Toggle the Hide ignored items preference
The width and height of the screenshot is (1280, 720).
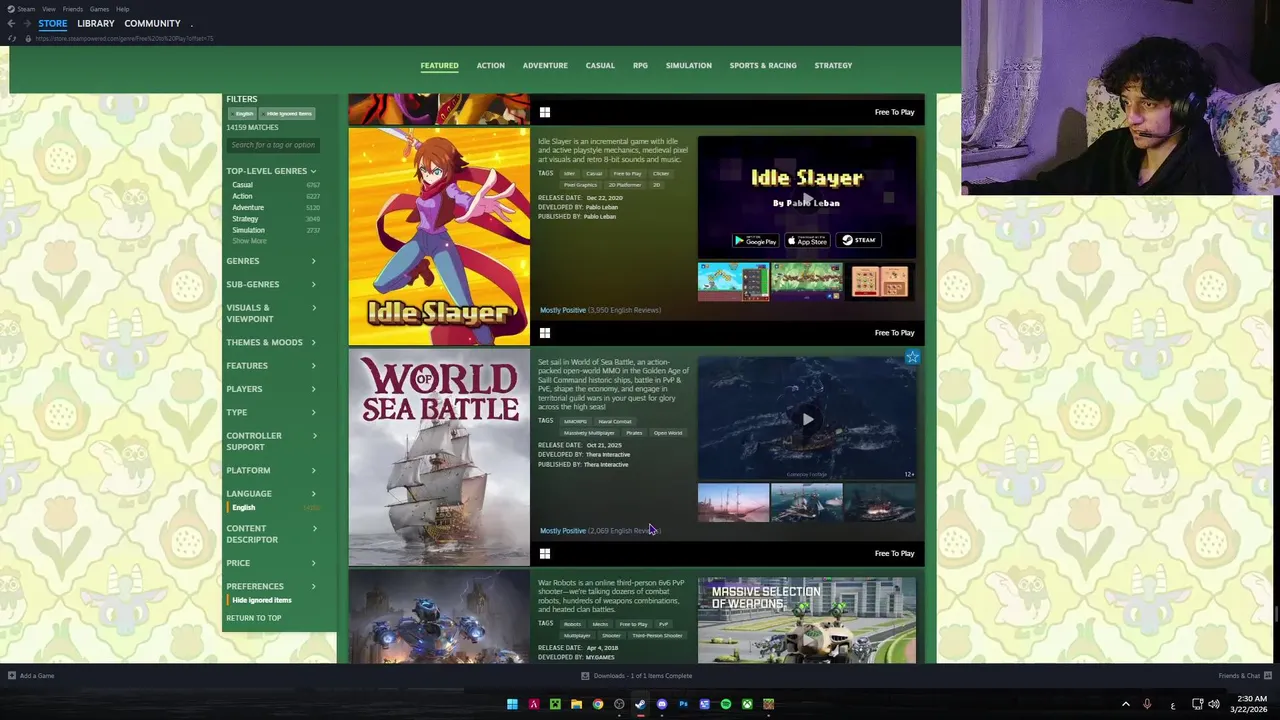(x=262, y=600)
